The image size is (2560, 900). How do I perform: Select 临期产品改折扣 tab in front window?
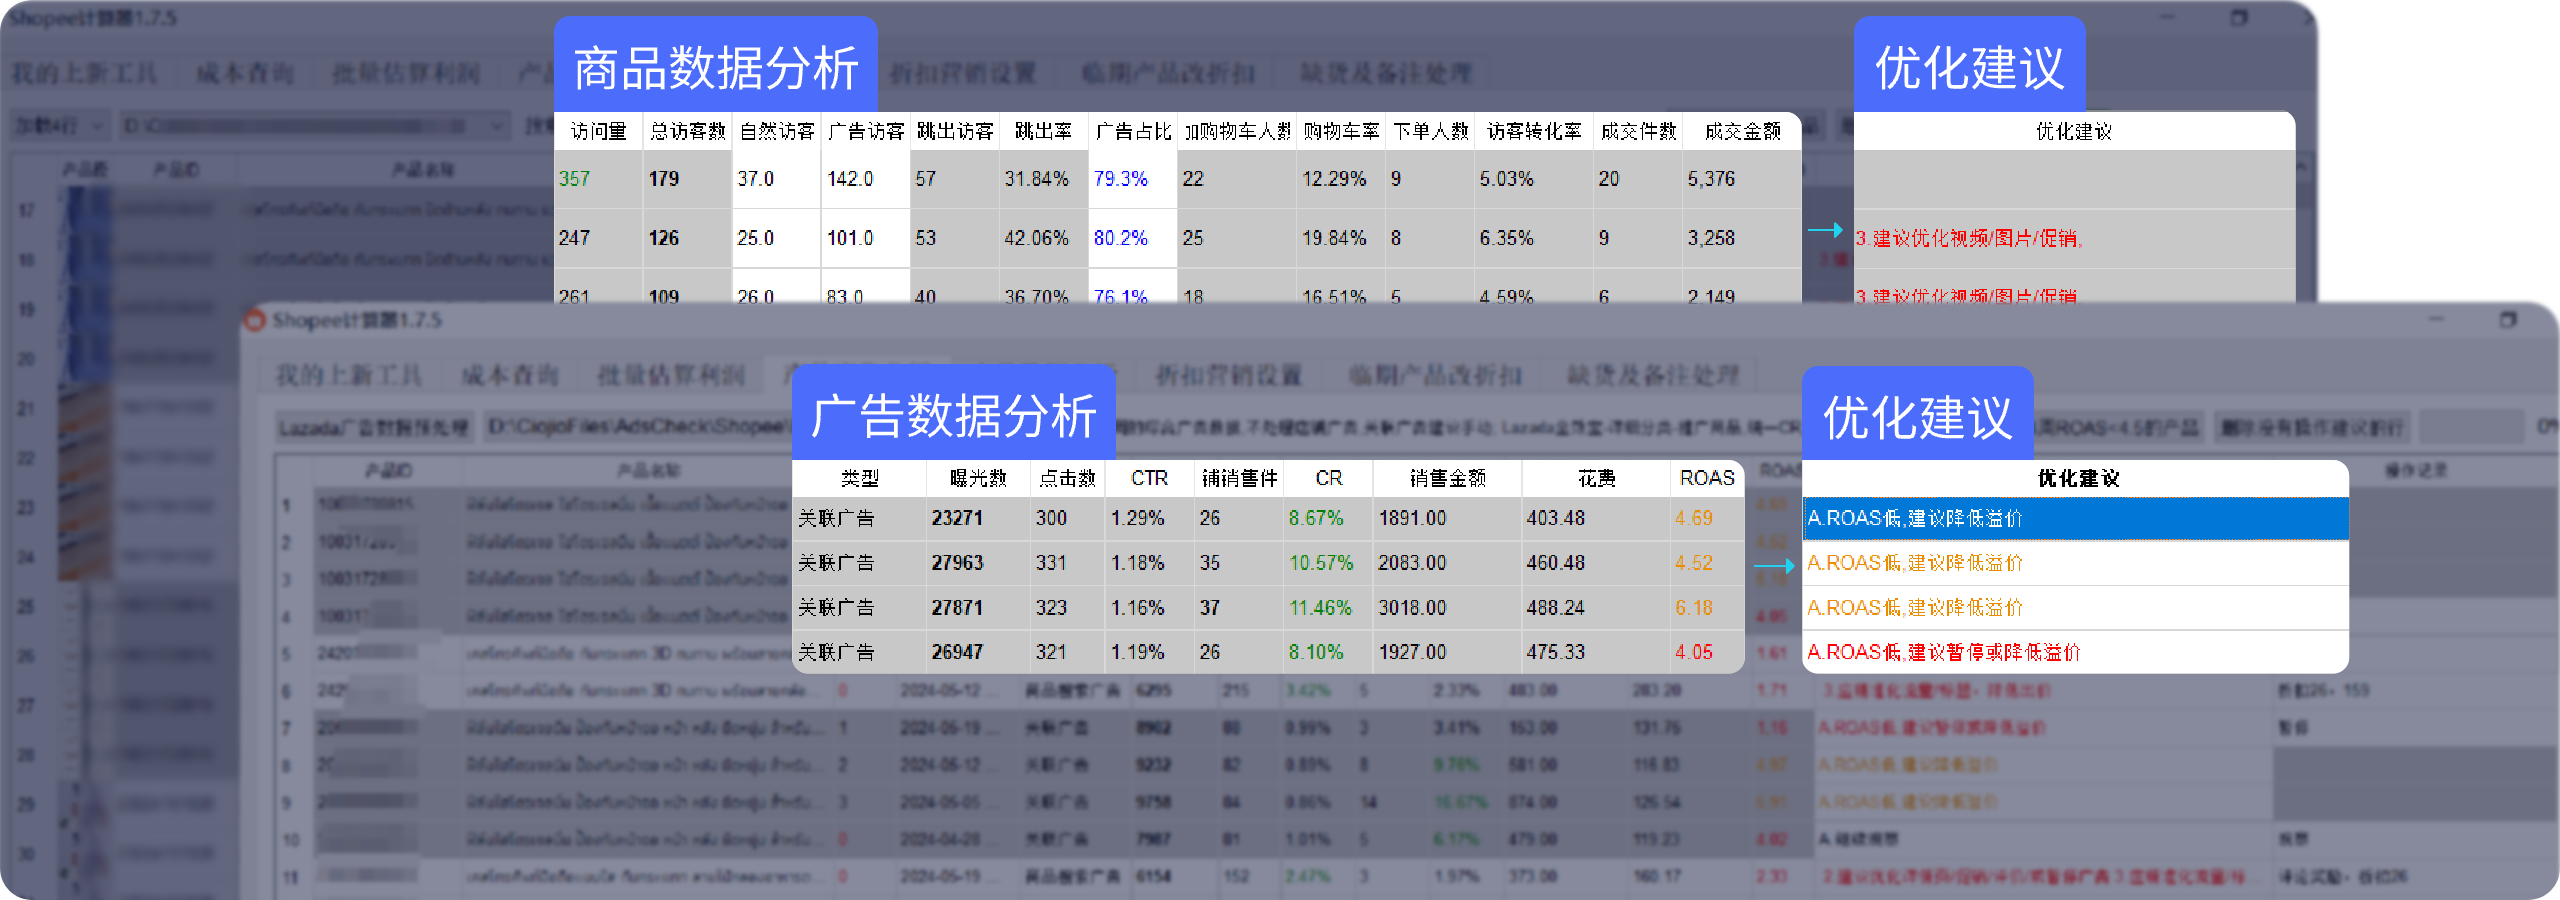(1435, 376)
